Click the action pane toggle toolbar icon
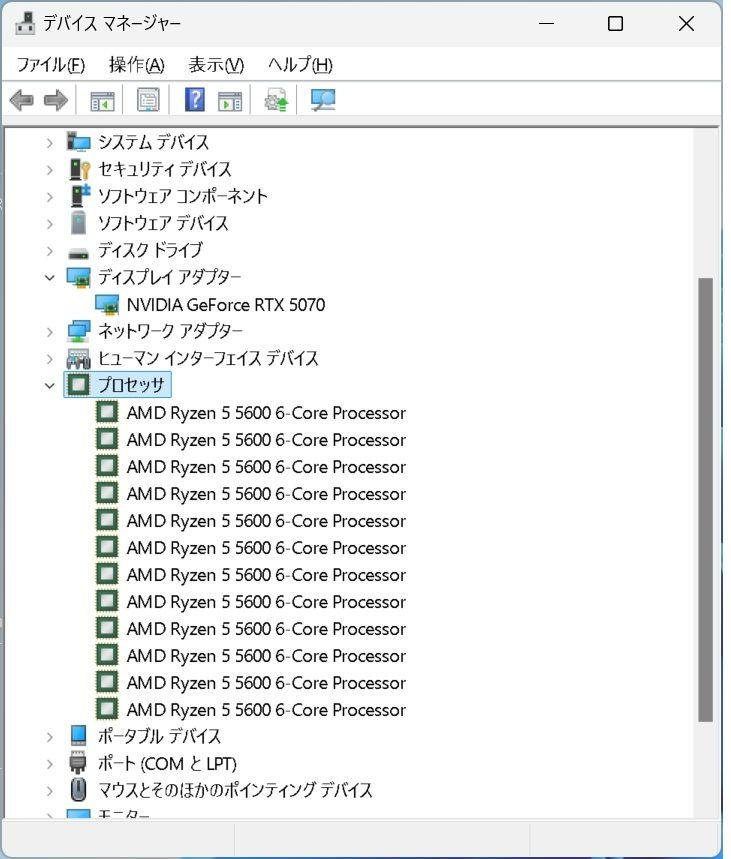Viewport: 731px width, 859px height. pos(230,101)
